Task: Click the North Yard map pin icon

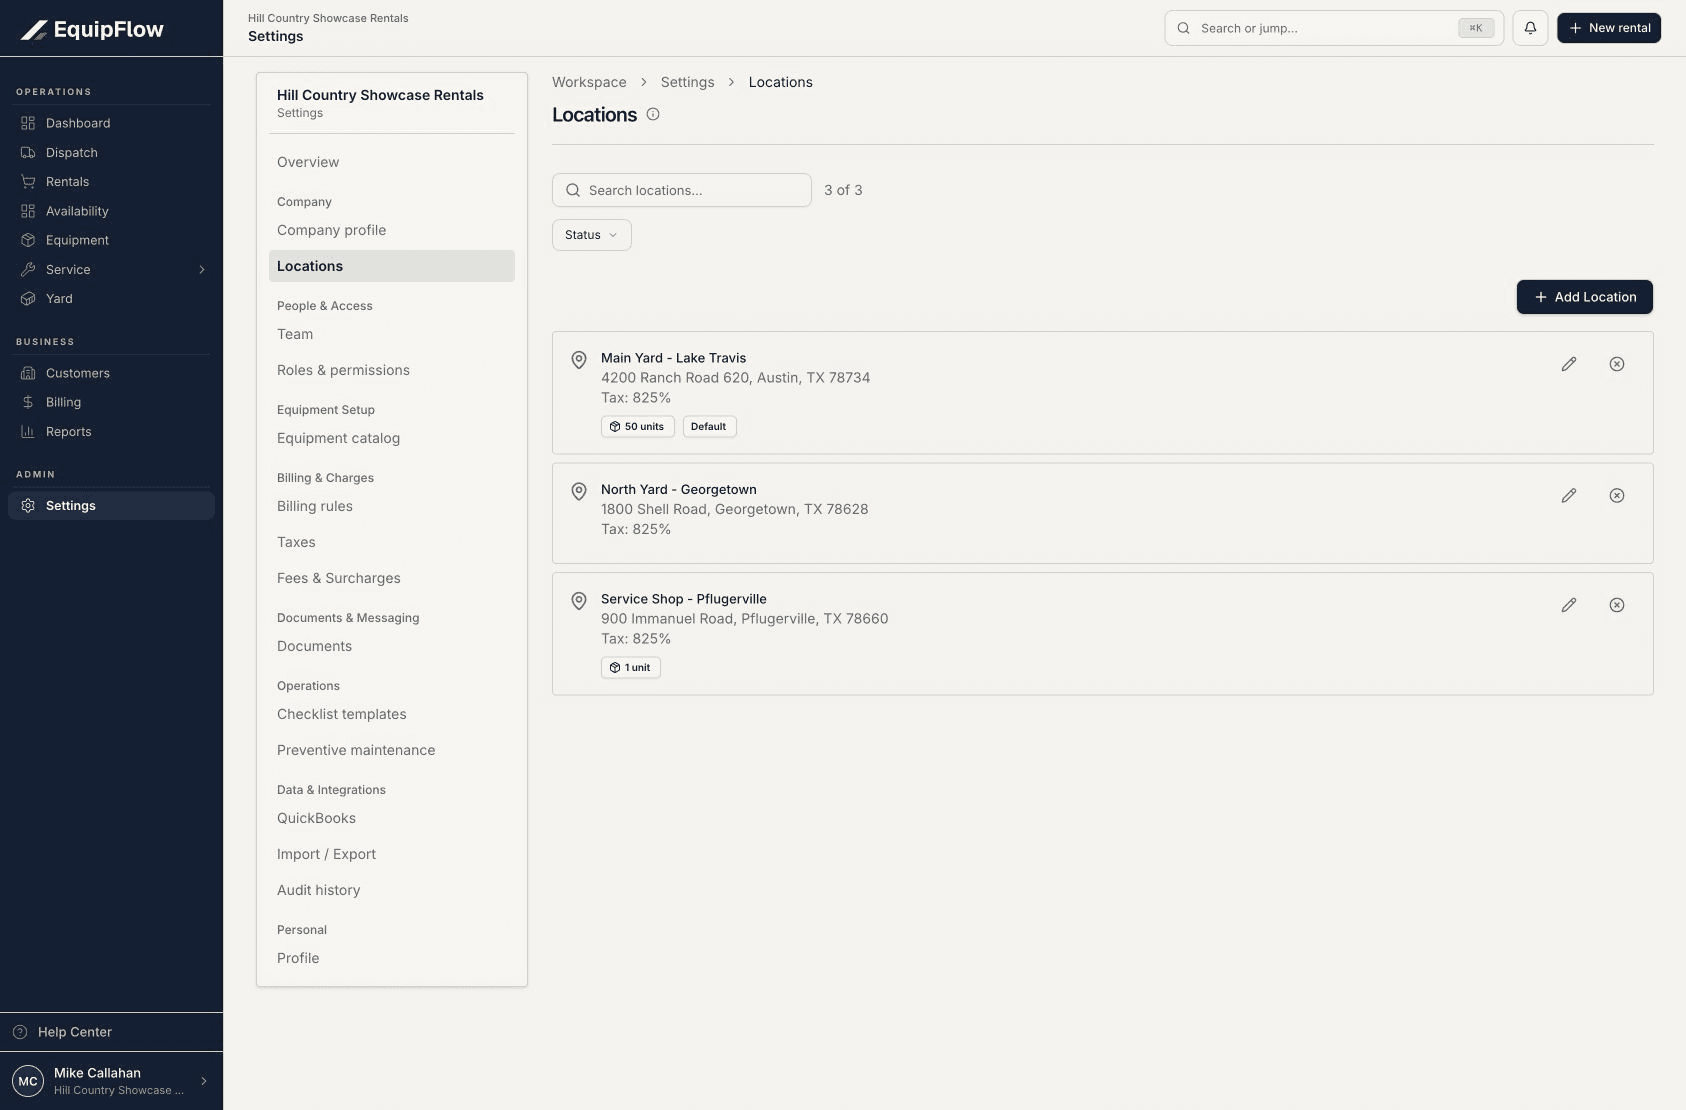Action: 579,492
